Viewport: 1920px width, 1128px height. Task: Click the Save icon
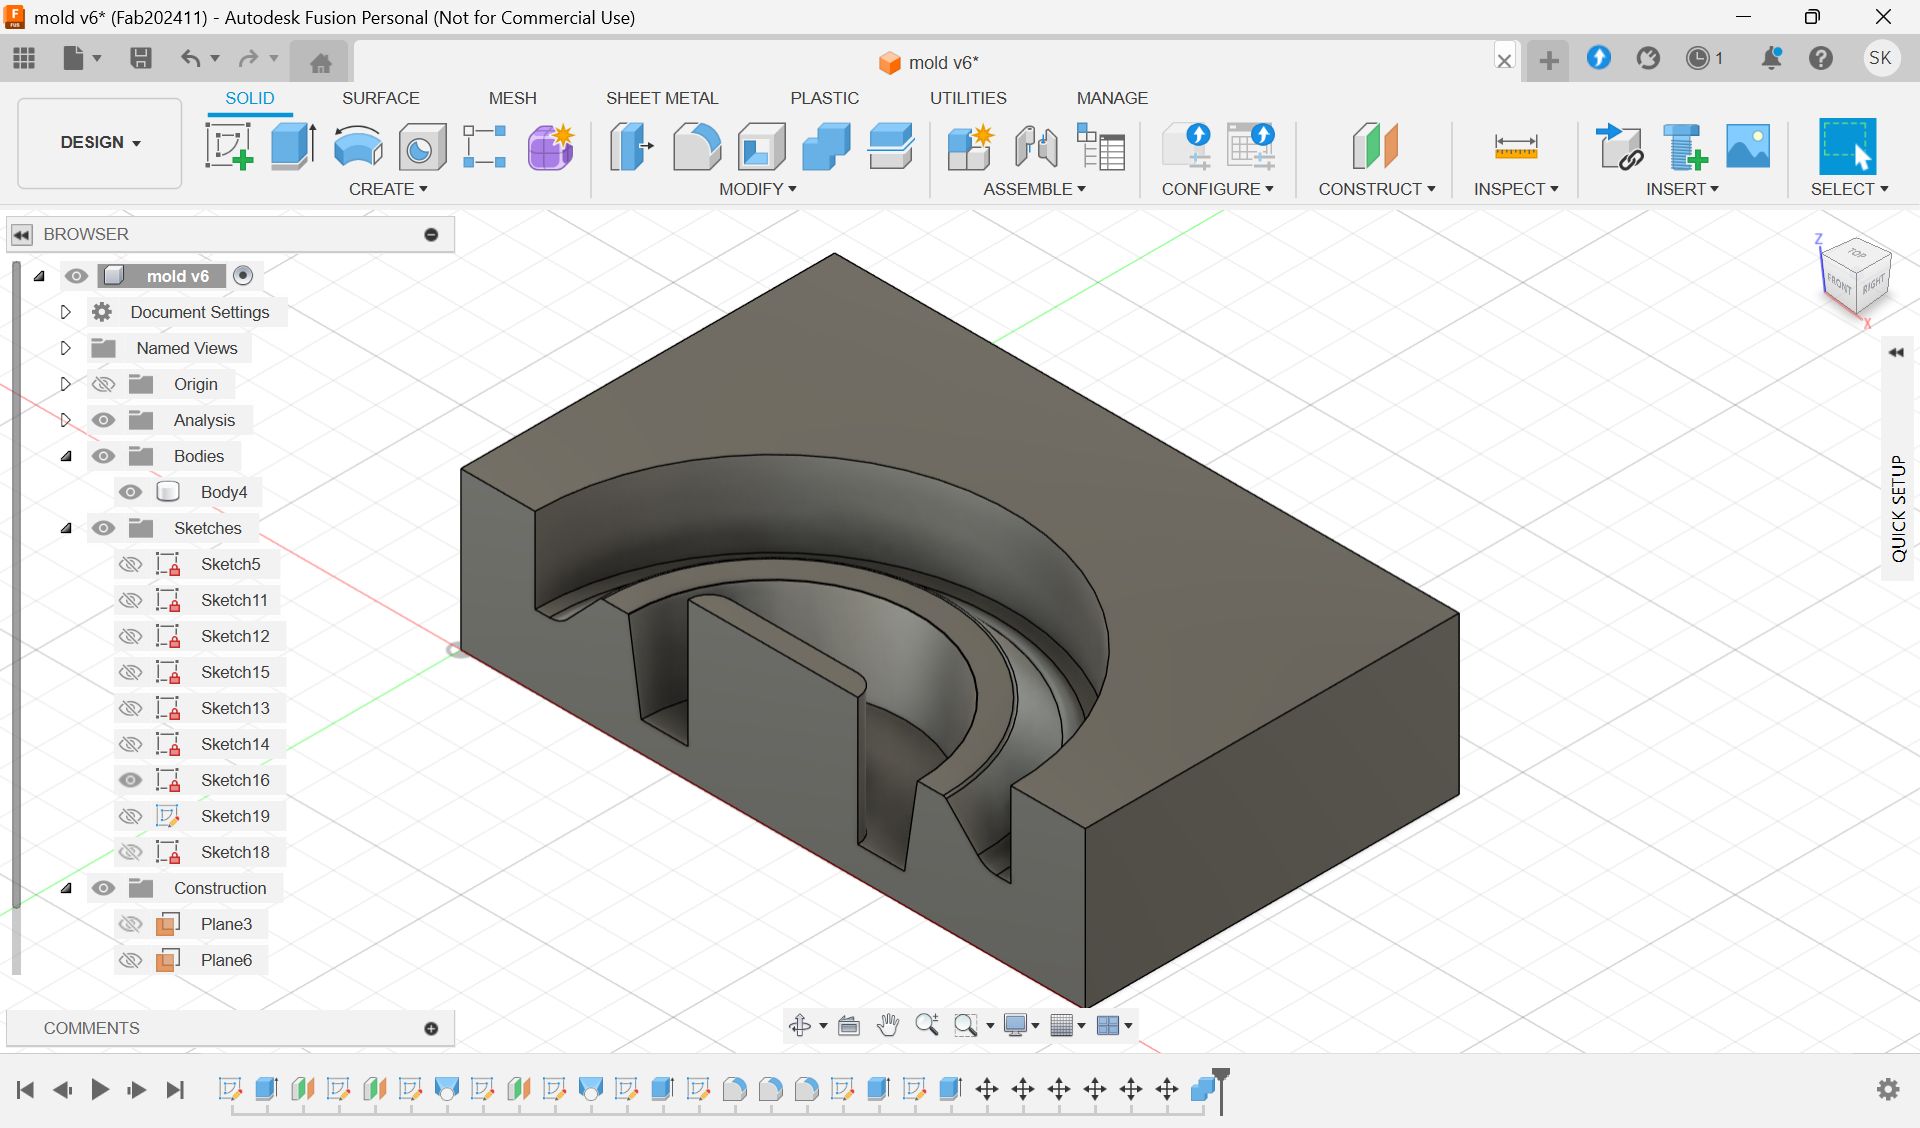(141, 58)
